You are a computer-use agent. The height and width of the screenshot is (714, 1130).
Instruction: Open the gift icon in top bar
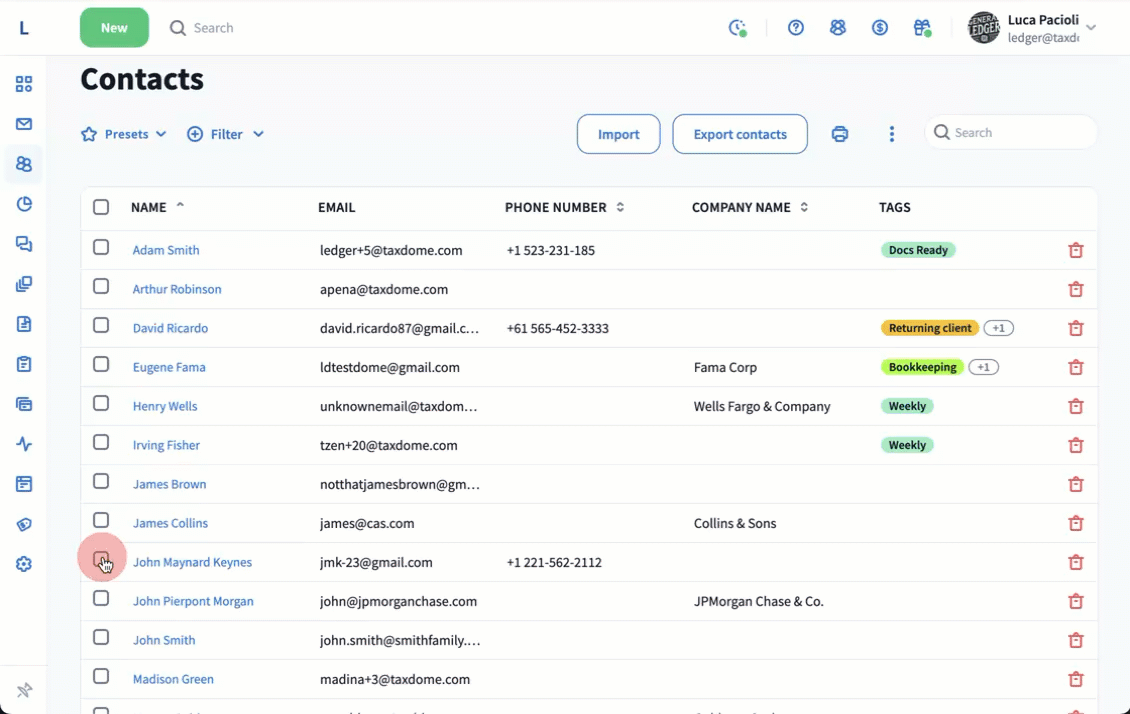922,28
